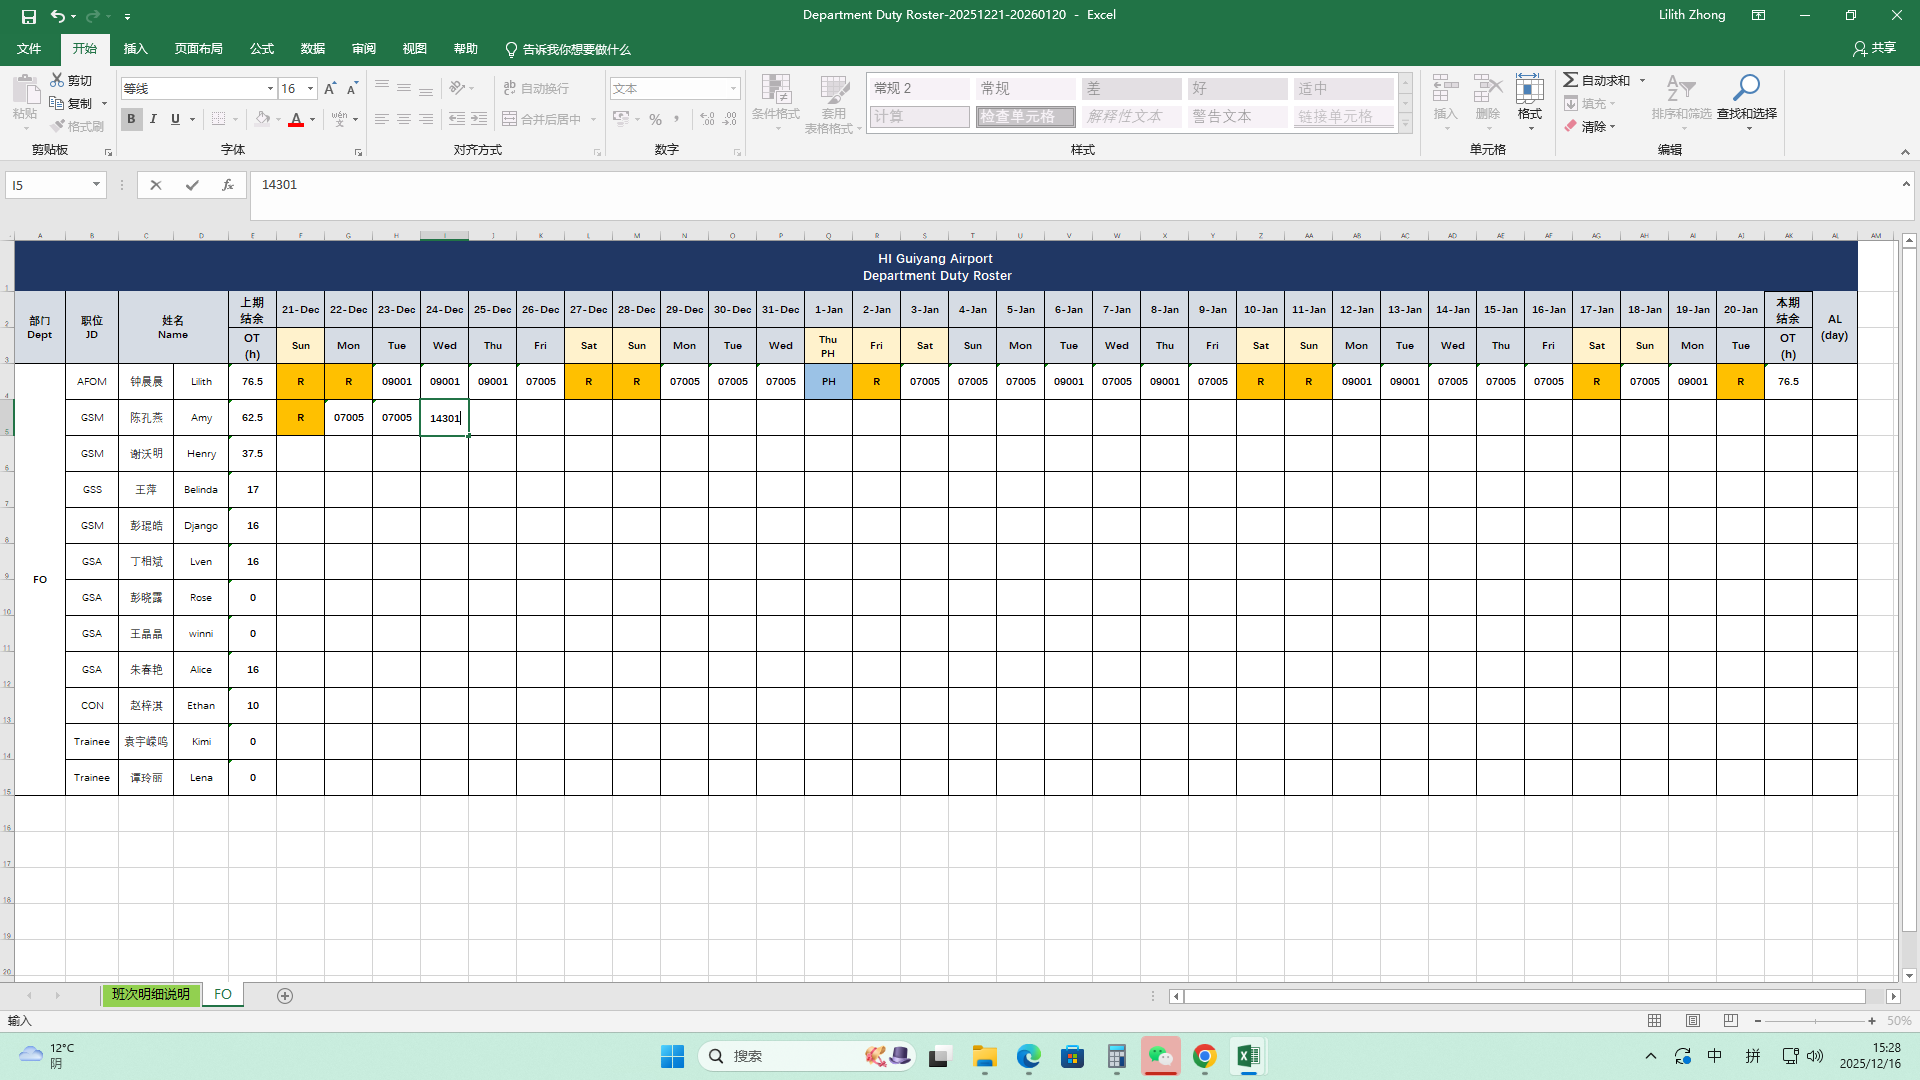Screen dimensions: 1920x1080
Task: Click the AutoSum 自动求和 button
Action: tap(1597, 80)
